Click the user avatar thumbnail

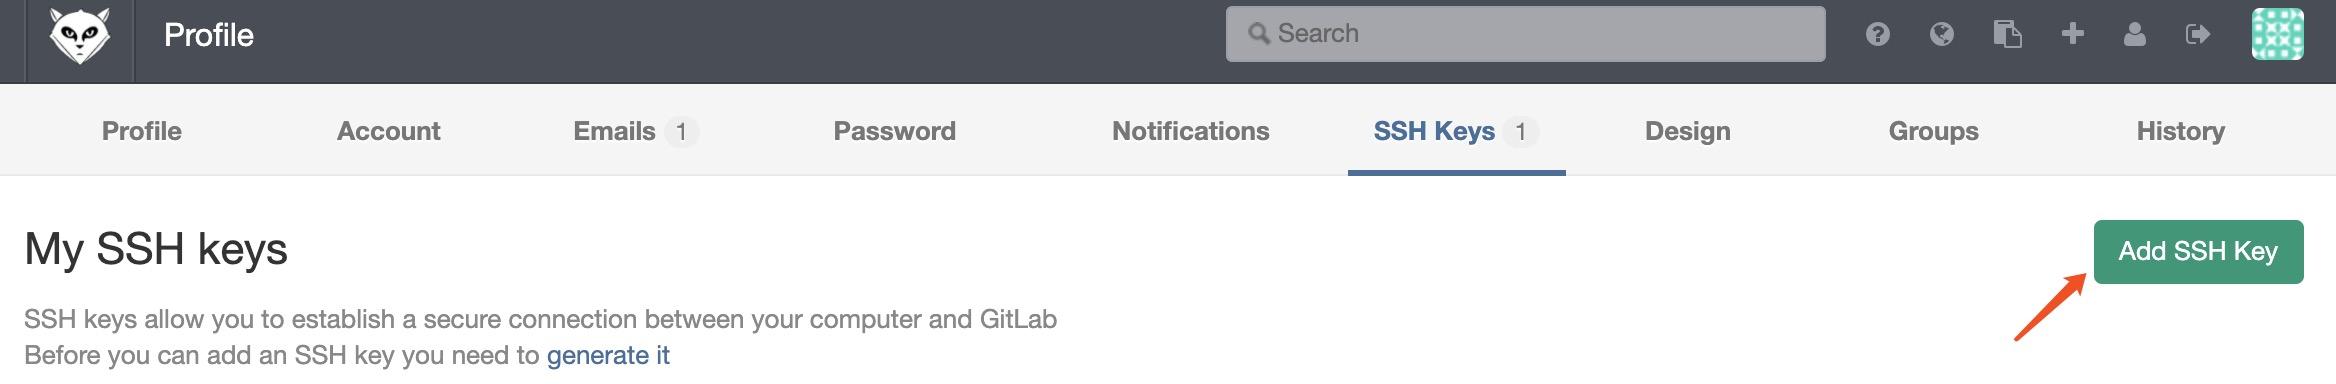pos(2278,34)
